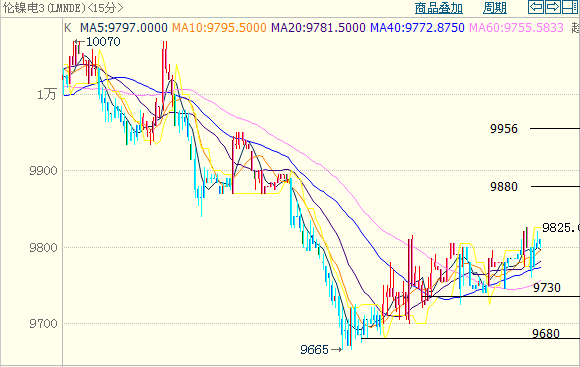Viewport: 580px width, 367px height.
Task: Click the left arrow navigation icon
Action: [536, 7]
